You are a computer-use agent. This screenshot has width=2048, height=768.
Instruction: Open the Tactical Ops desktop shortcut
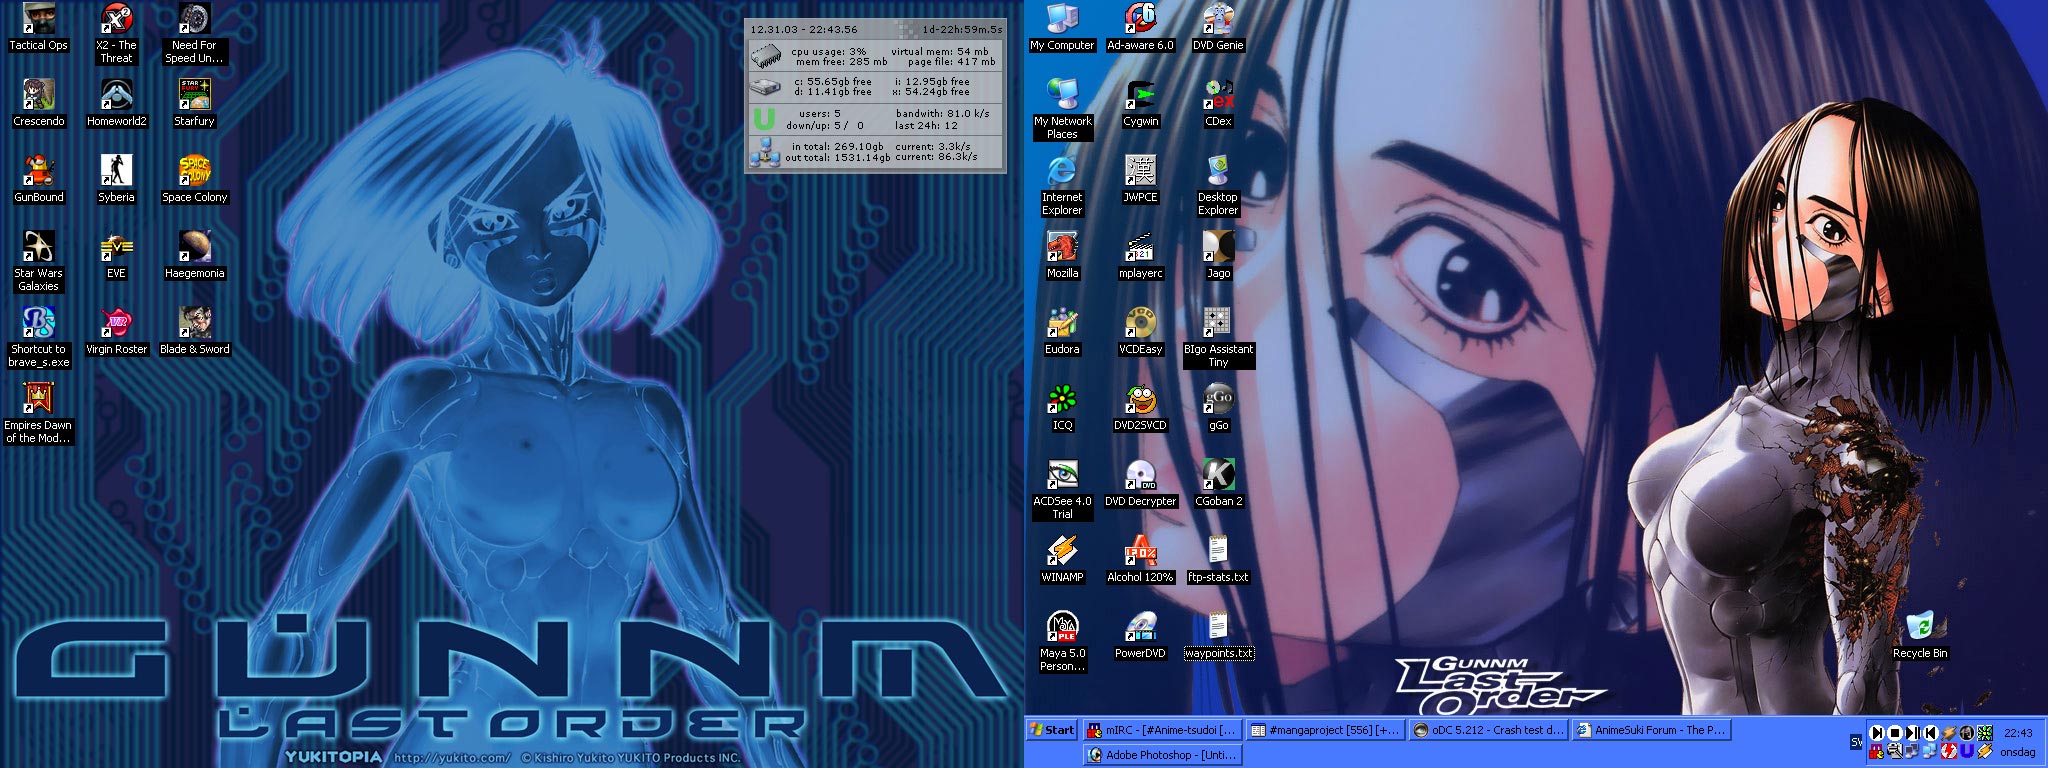[x=38, y=27]
